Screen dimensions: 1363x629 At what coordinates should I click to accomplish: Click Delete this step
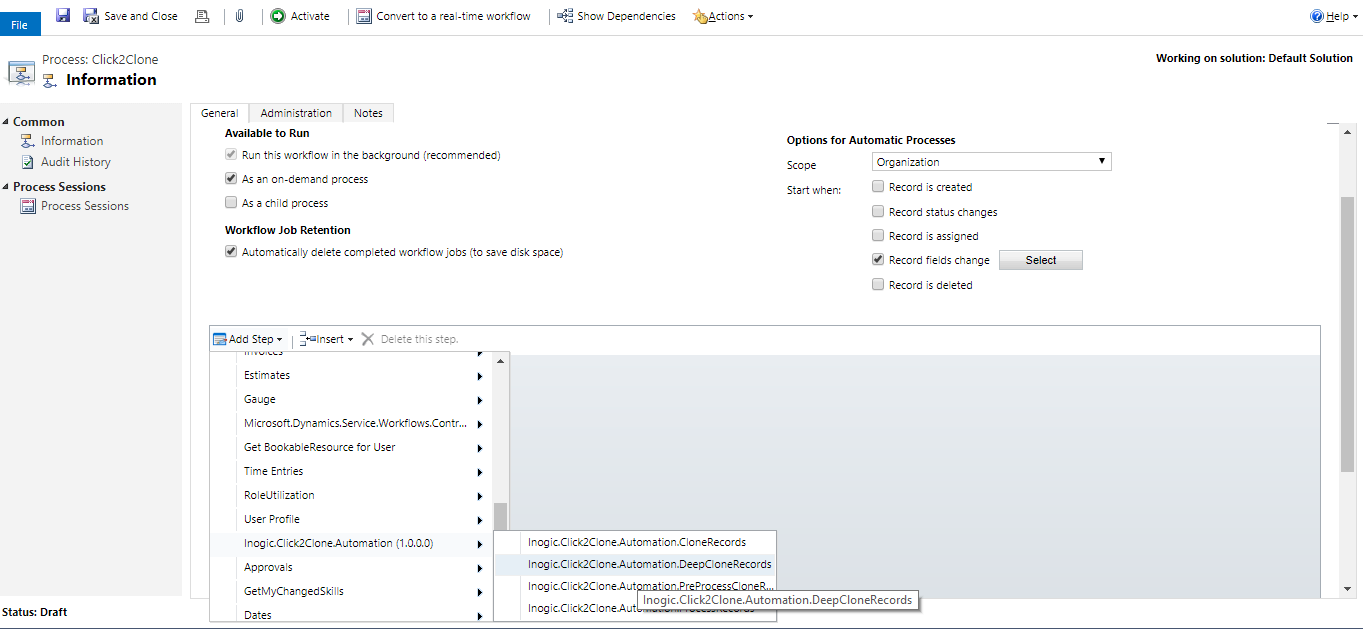tap(410, 339)
